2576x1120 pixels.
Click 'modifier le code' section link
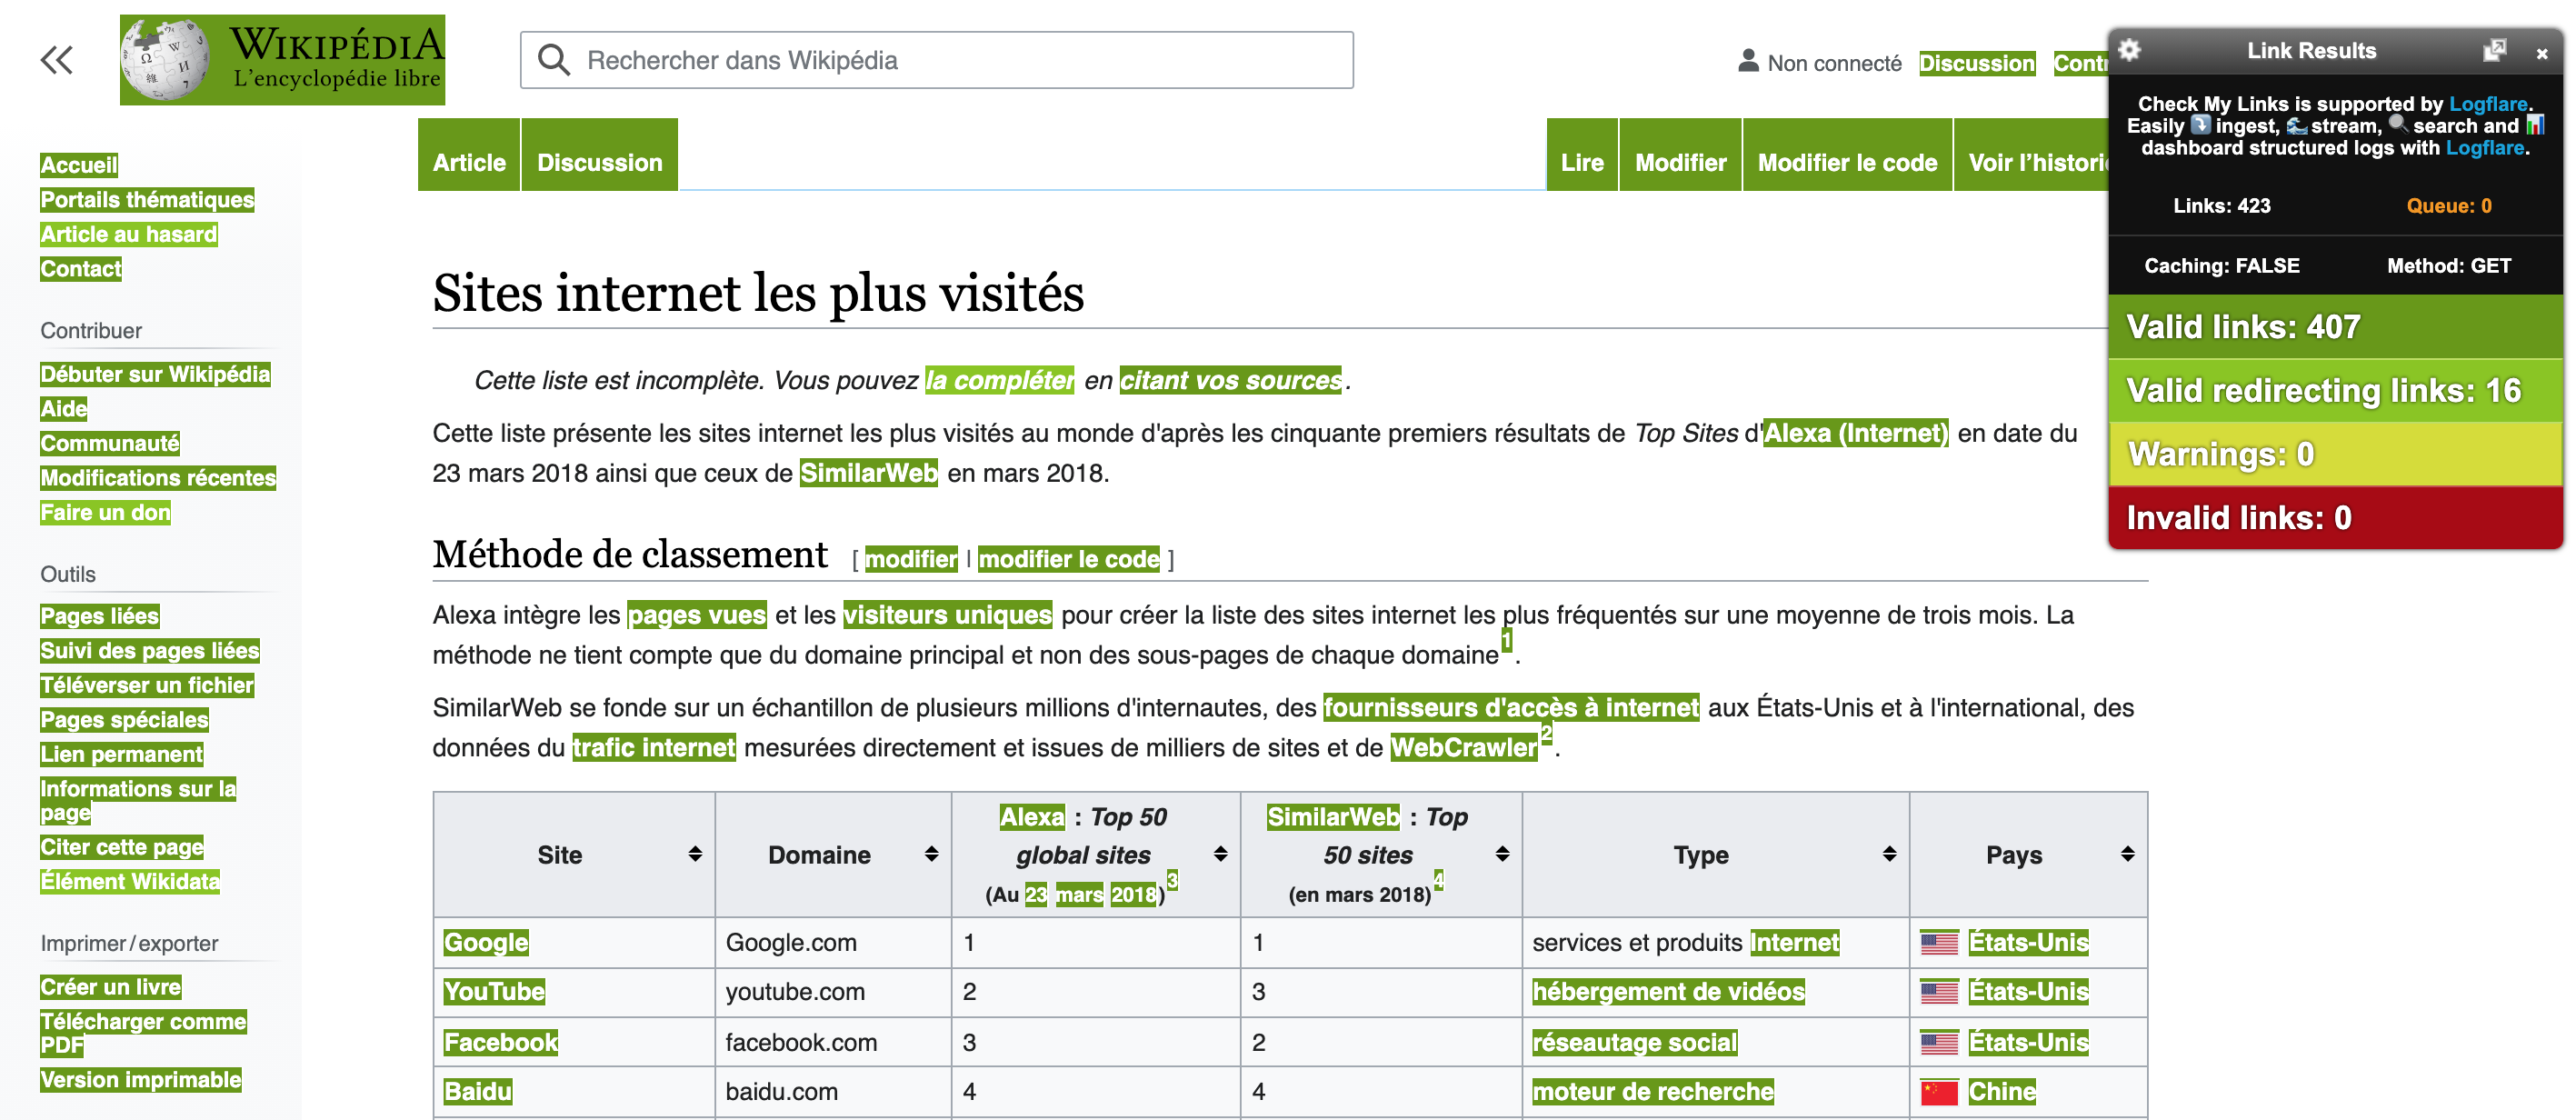tap(1068, 559)
